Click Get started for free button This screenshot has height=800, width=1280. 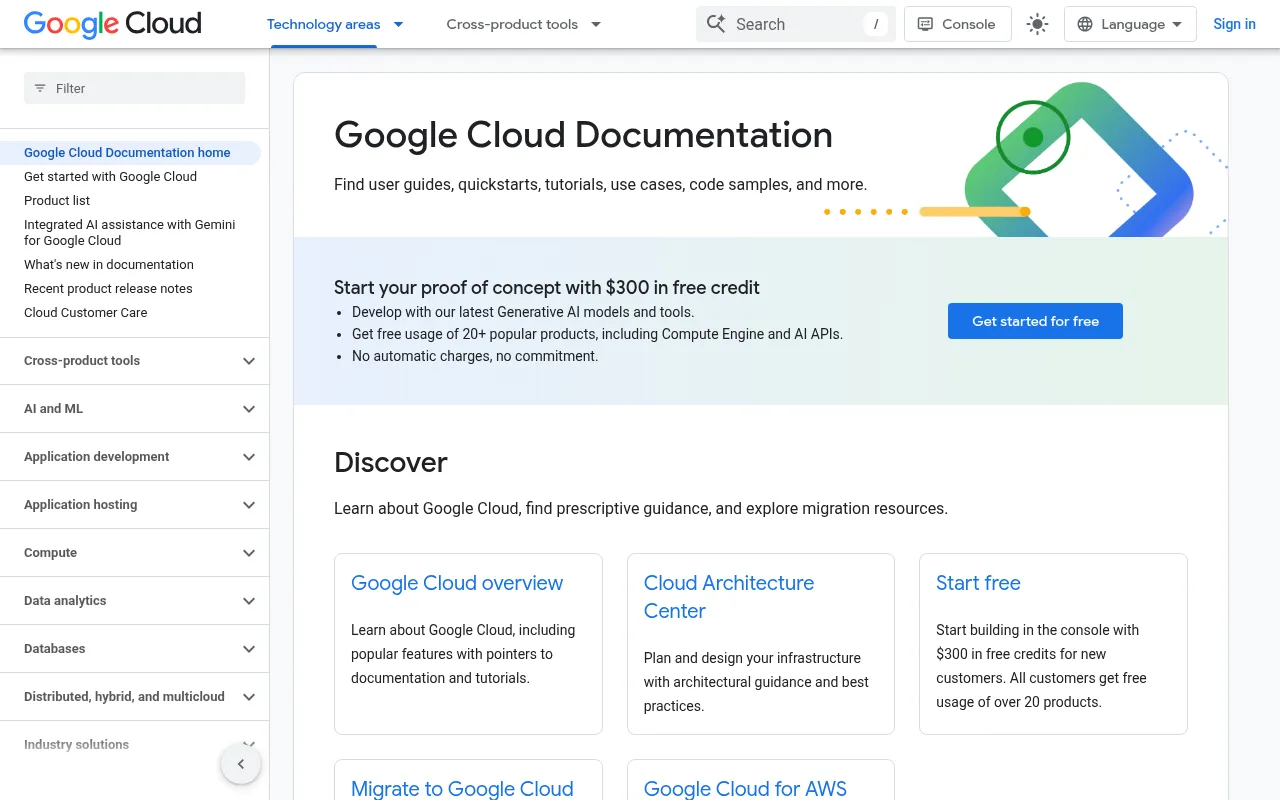click(x=1035, y=321)
